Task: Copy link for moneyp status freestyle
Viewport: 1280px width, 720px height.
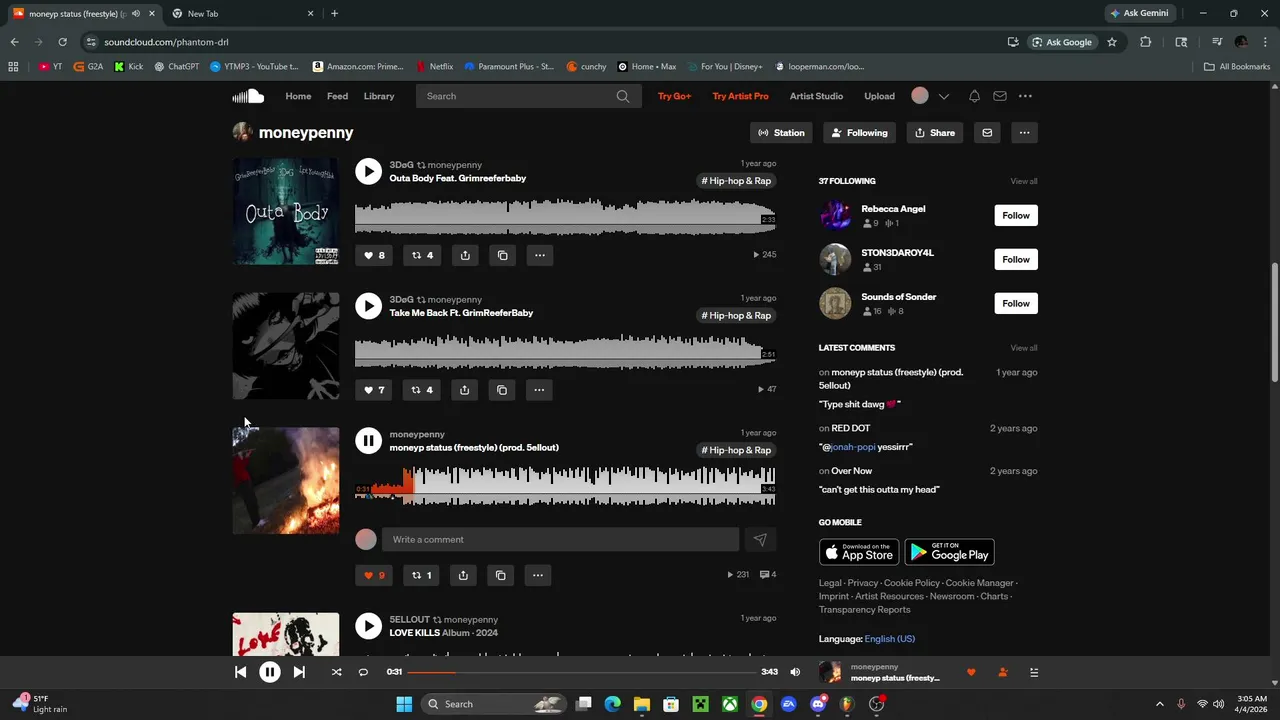Action: [x=501, y=575]
